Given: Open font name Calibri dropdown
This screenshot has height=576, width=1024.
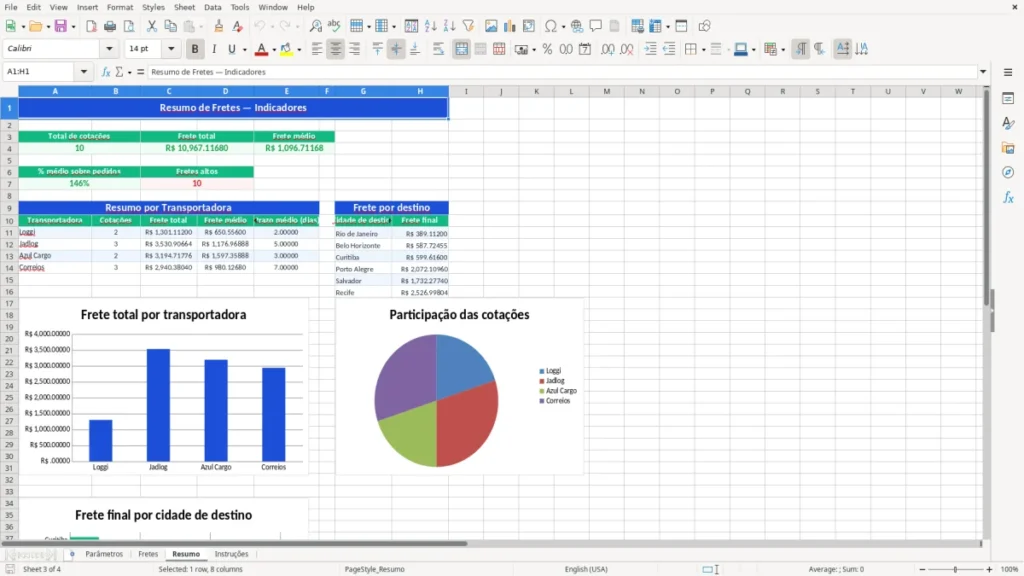Looking at the screenshot, I should pos(109,48).
